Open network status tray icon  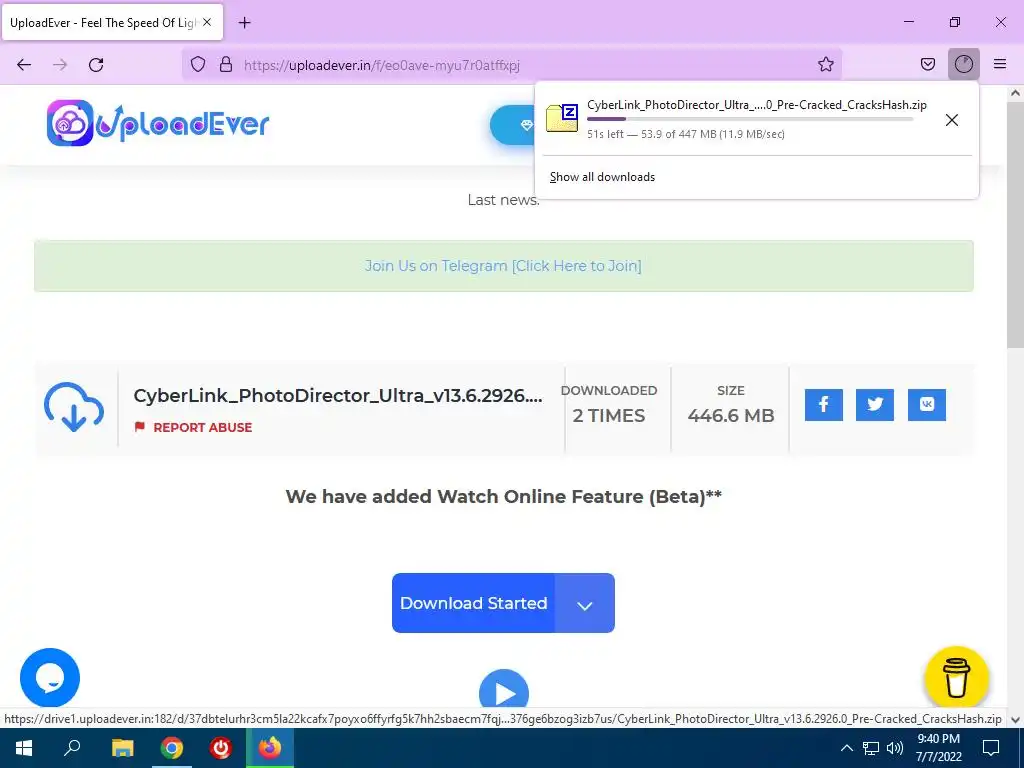871,748
